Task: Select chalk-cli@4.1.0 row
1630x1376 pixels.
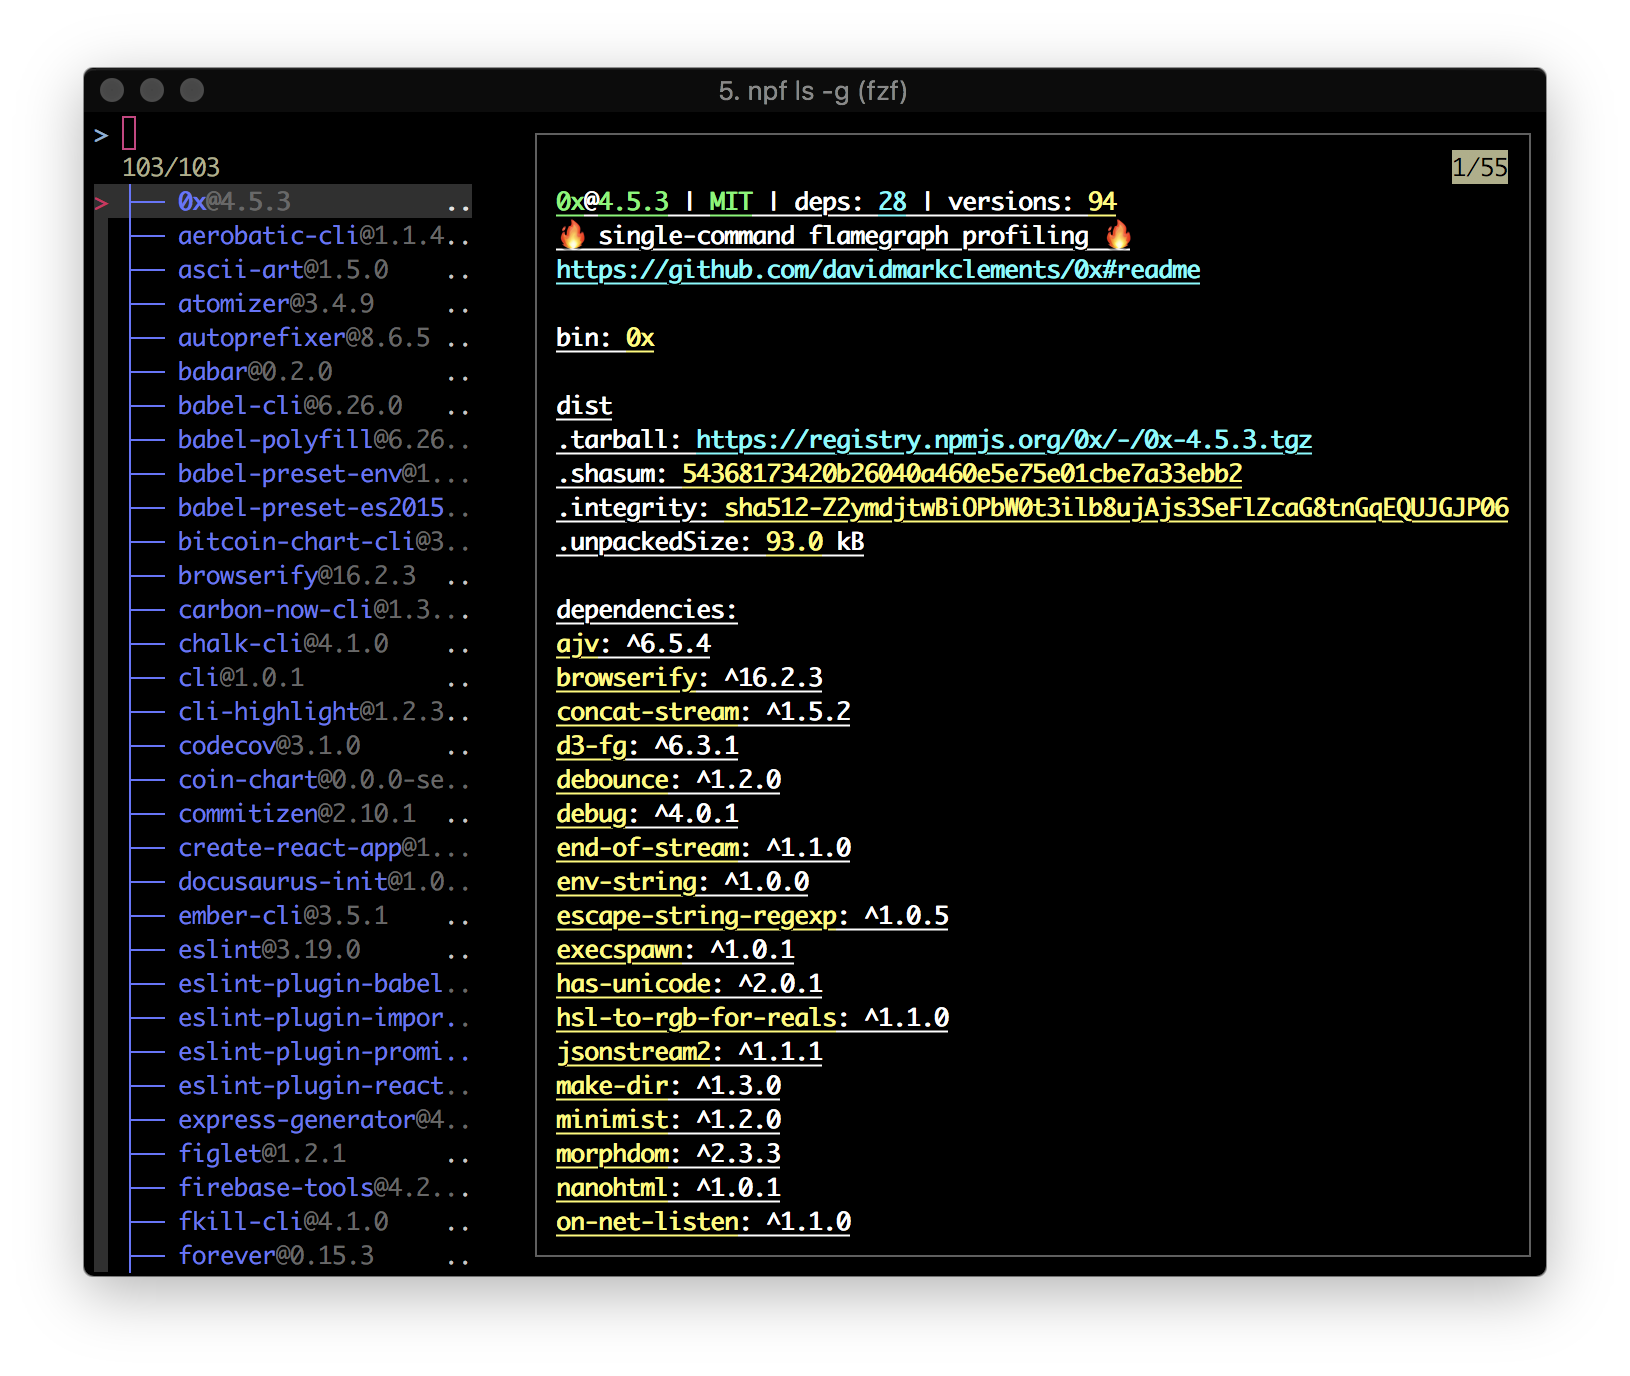Action: 283,644
